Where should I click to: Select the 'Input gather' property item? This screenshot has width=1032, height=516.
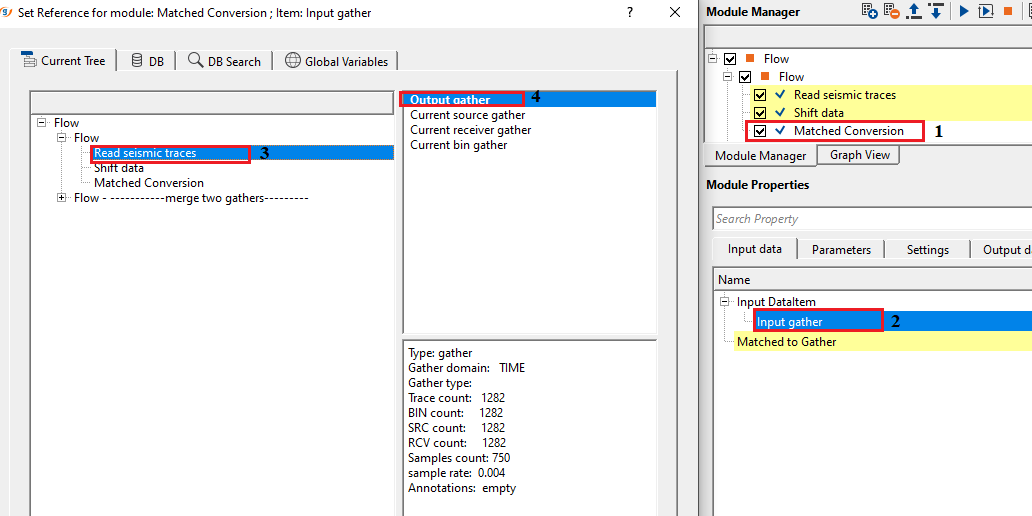(789, 322)
